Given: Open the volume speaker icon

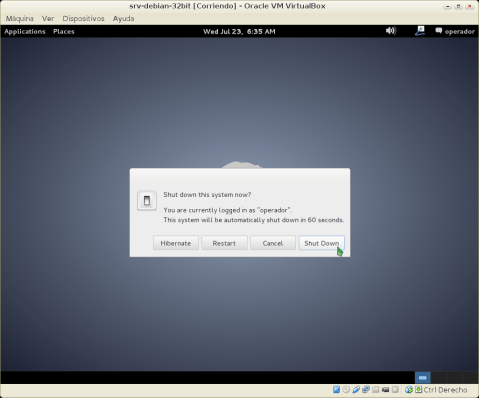Looking at the screenshot, I should [x=391, y=31].
